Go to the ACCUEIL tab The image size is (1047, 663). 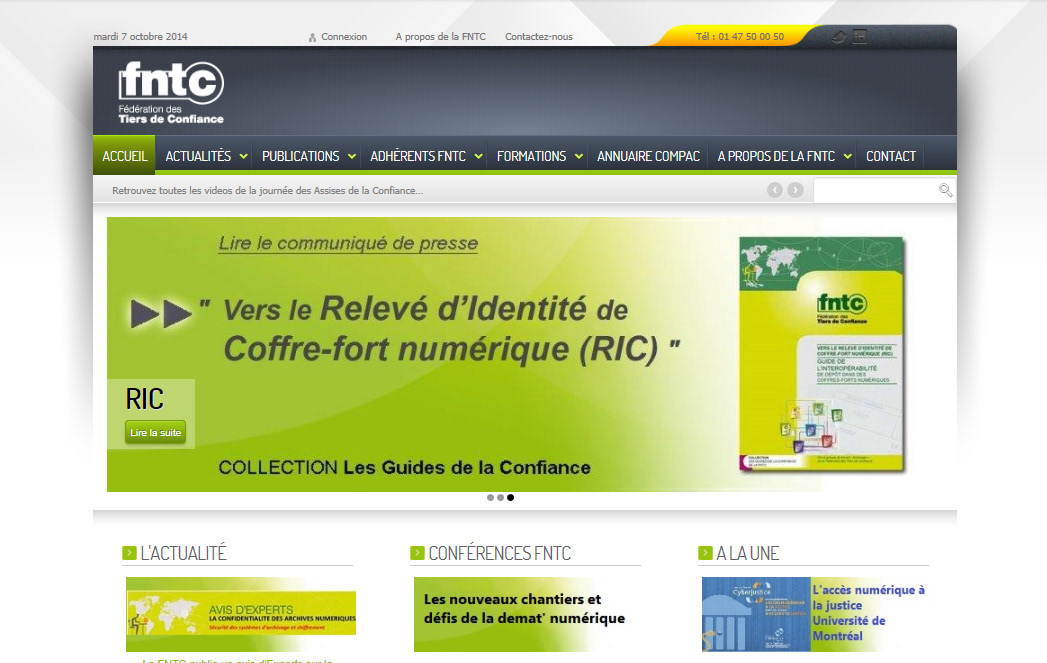124,156
